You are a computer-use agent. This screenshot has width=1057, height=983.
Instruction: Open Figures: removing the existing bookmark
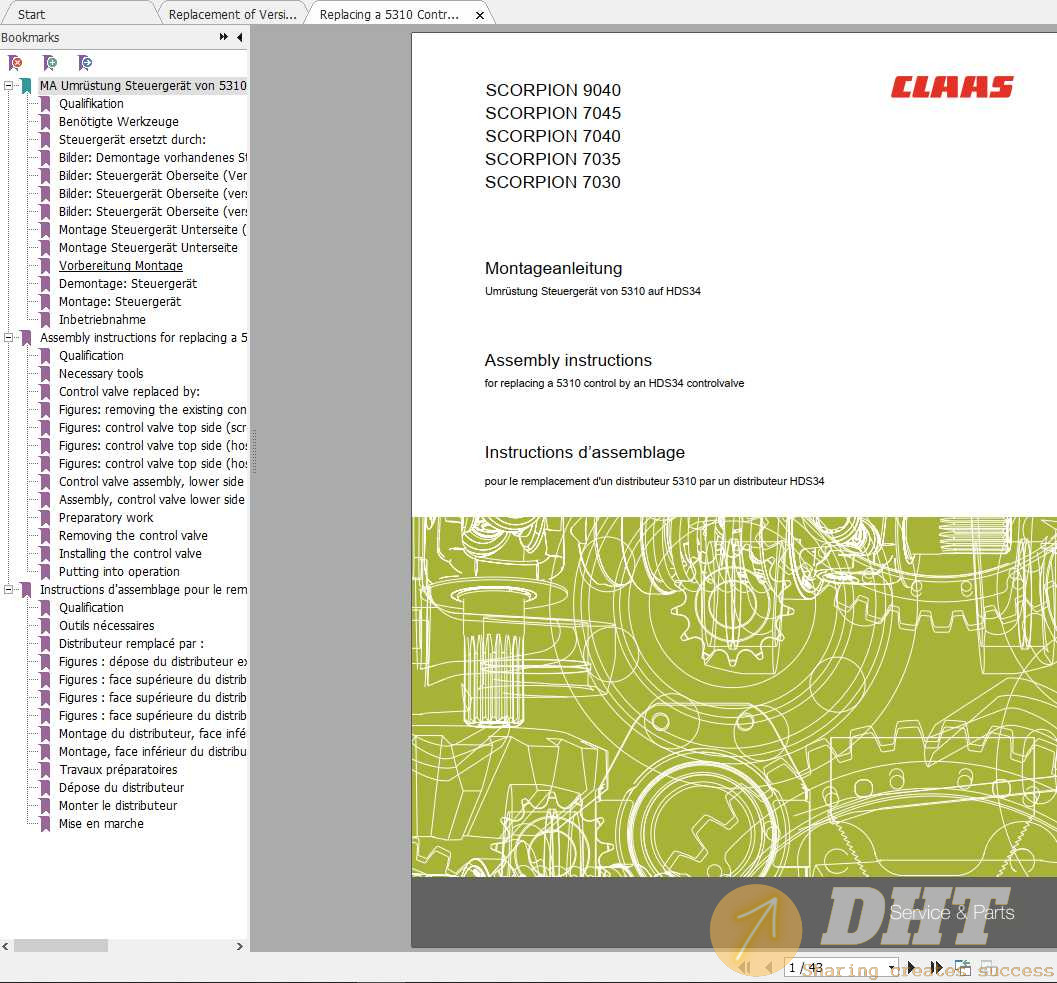click(153, 410)
